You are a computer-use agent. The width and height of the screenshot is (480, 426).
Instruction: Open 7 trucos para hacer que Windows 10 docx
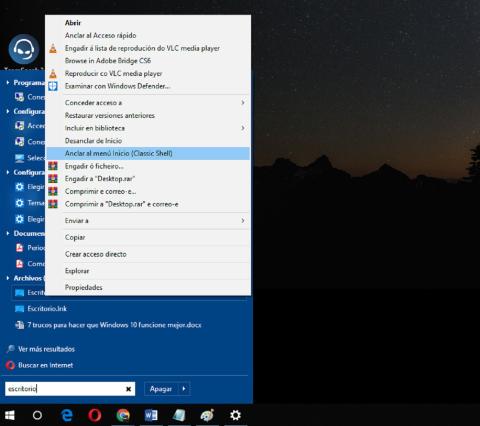coord(114,325)
